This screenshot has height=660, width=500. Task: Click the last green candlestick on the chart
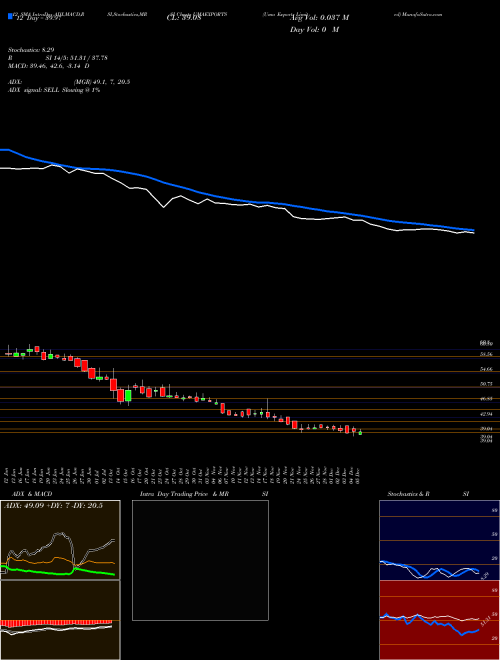click(x=360, y=432)
